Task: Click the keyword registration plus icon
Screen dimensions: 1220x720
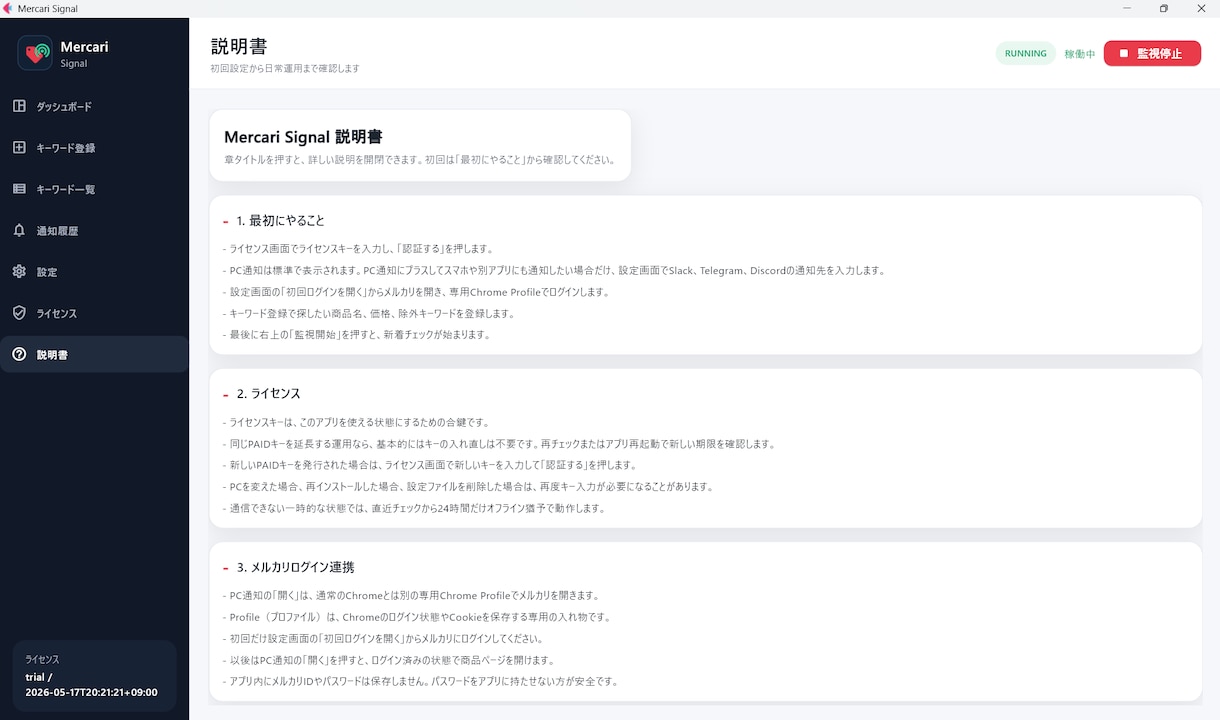Action: tap(19, 148)
